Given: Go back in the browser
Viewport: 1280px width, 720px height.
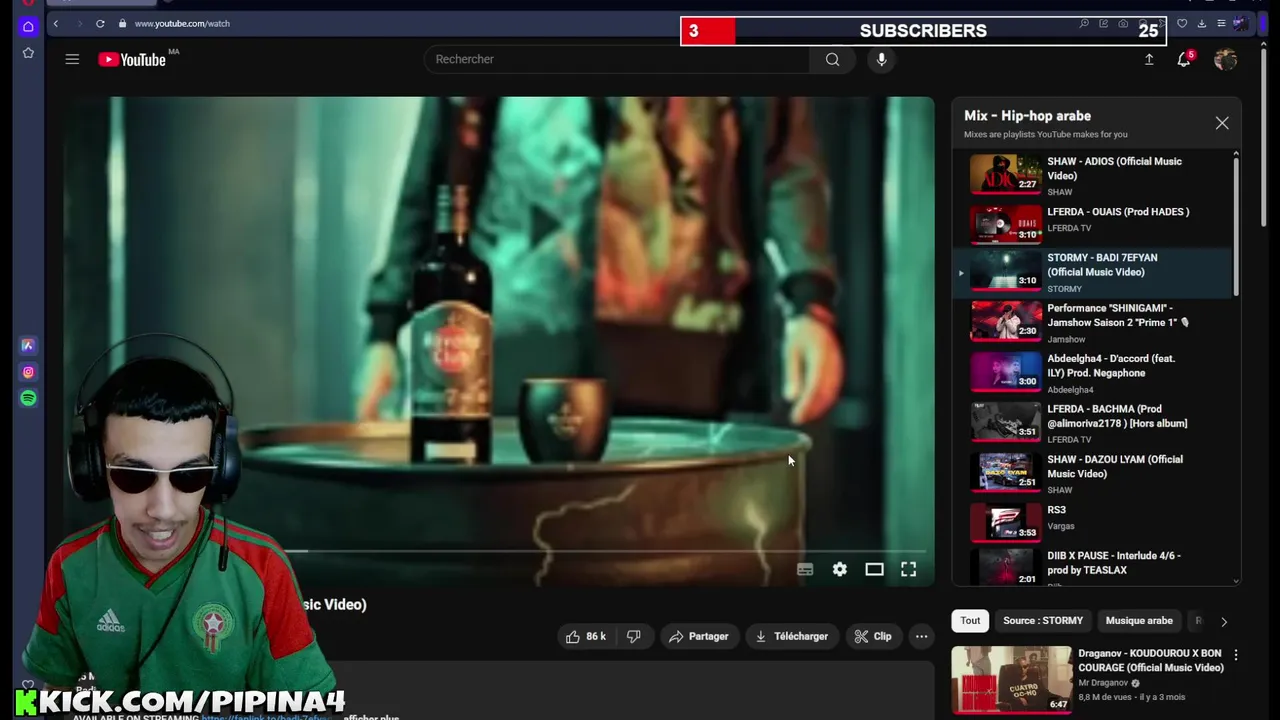Looking at the screenshot, I should coord(56,23).
